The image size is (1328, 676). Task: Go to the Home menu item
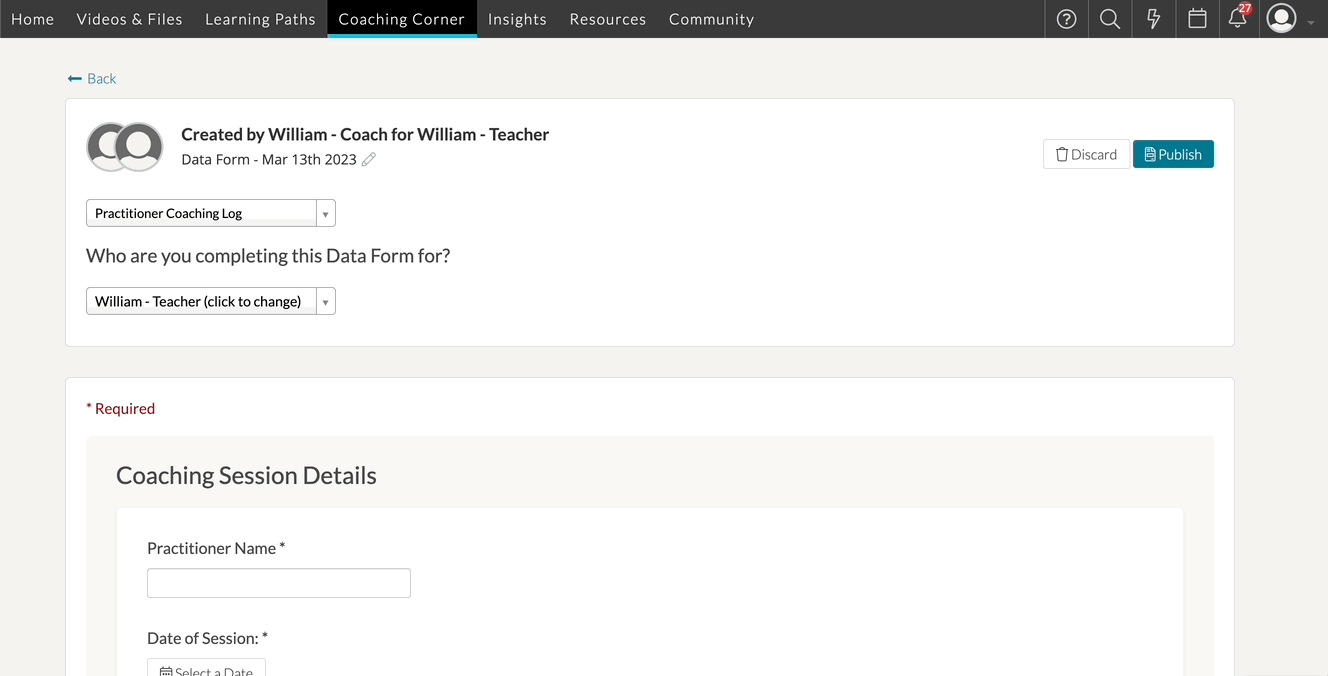[33, 19]
